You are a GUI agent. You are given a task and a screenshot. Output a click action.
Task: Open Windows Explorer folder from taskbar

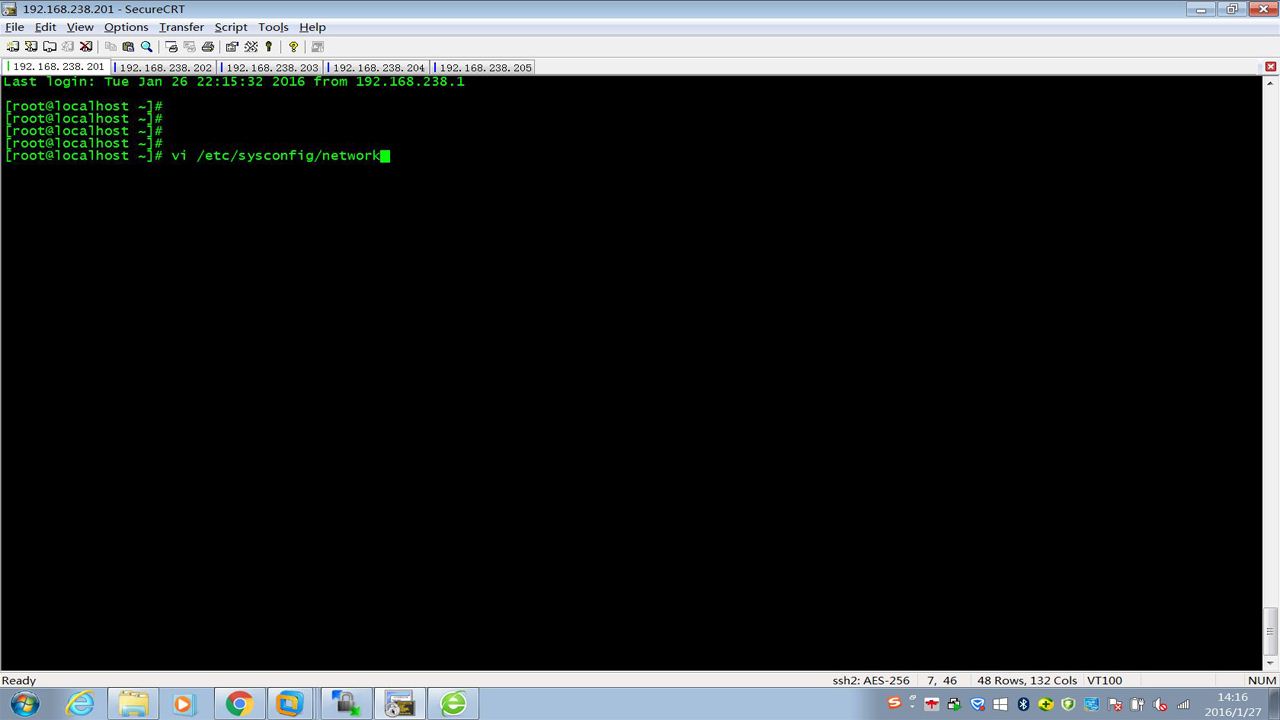[x=132, y=704]
